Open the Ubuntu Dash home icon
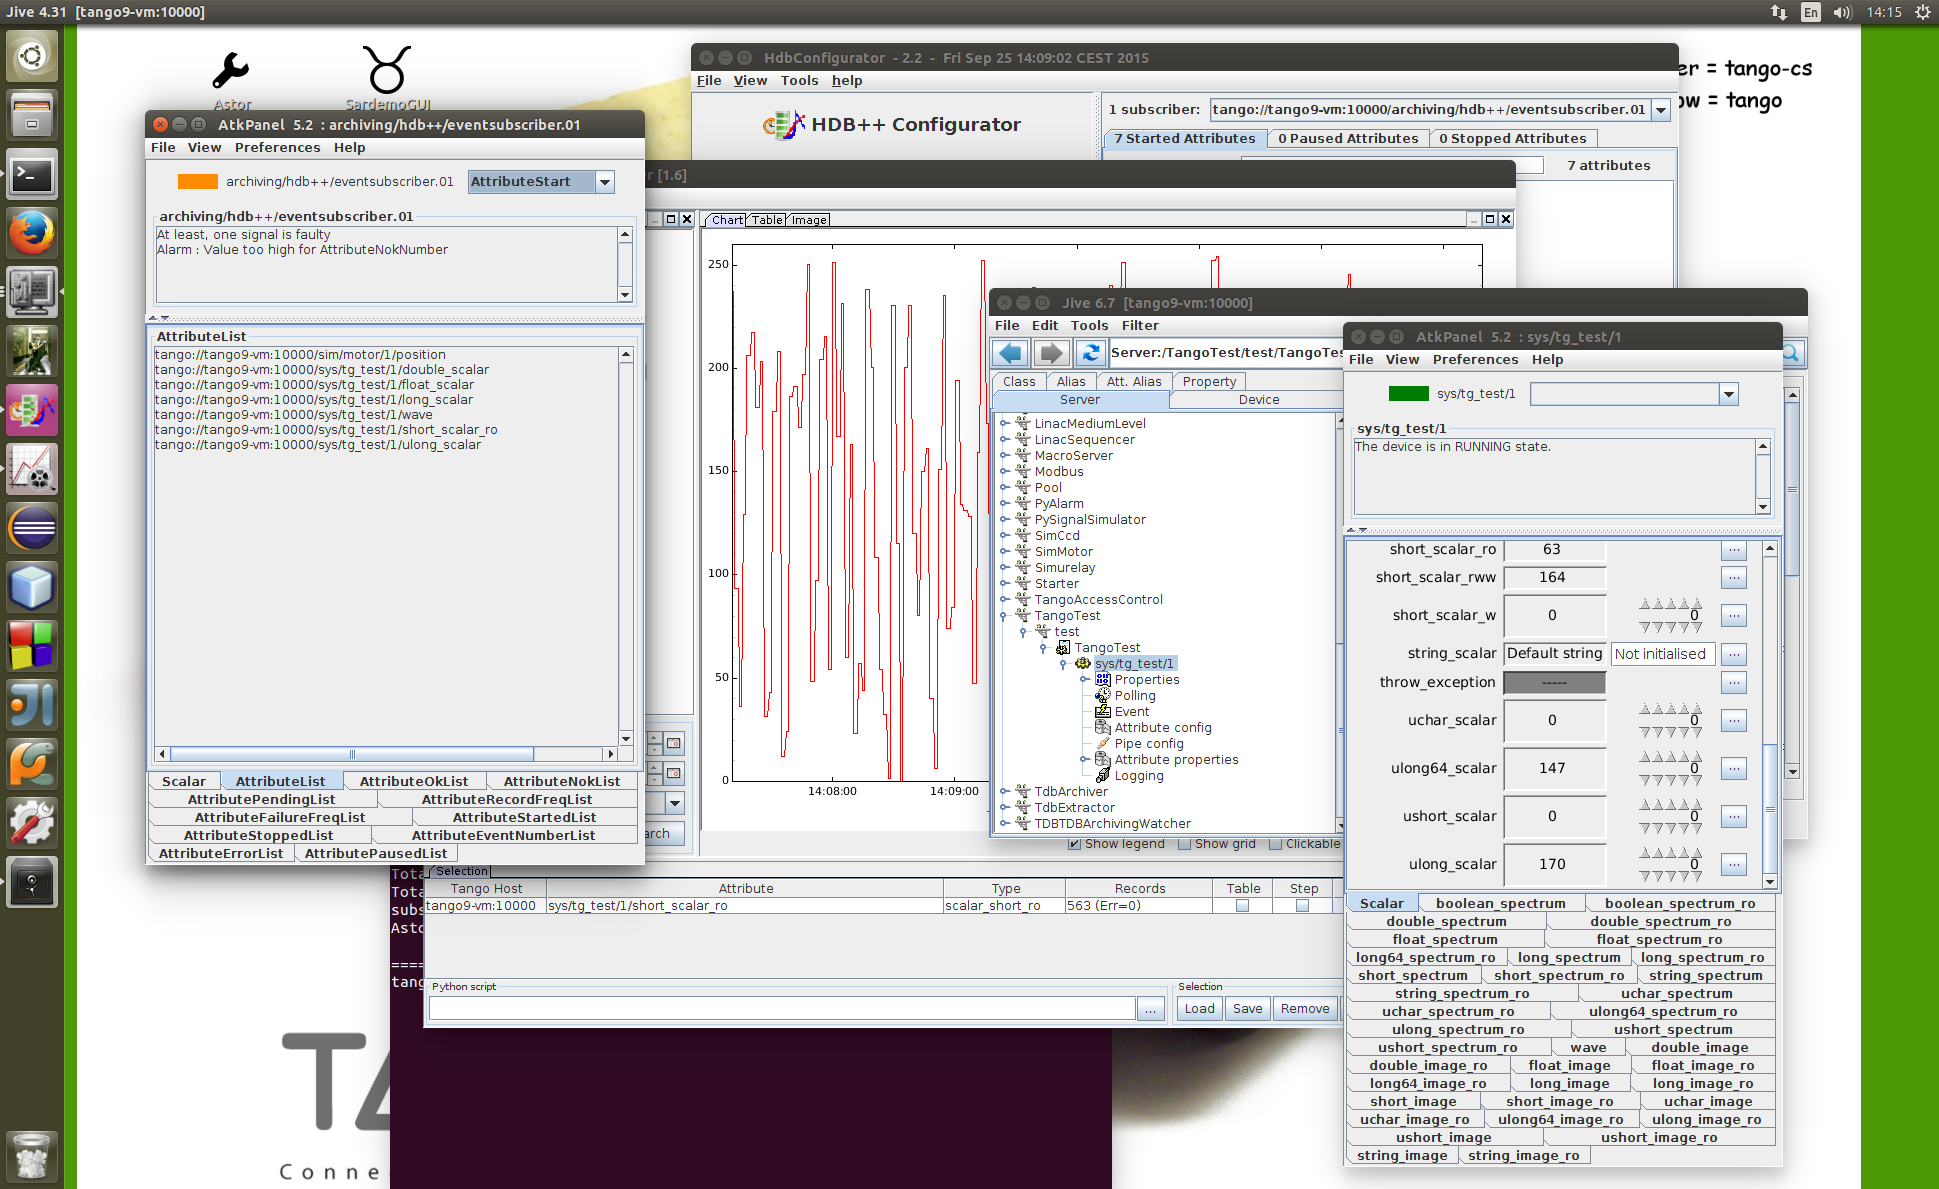 click(32, 56)
